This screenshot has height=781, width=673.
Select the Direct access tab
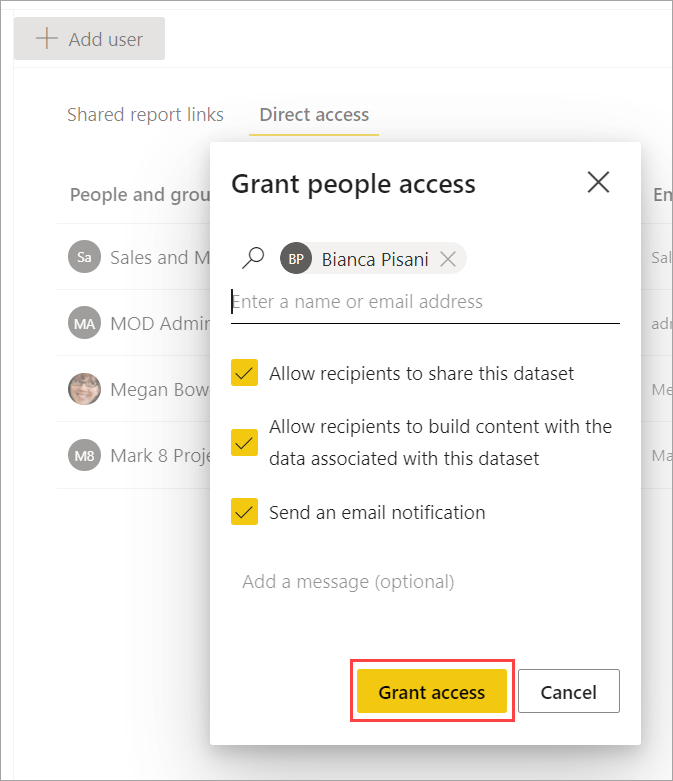(x=314, y=115)
